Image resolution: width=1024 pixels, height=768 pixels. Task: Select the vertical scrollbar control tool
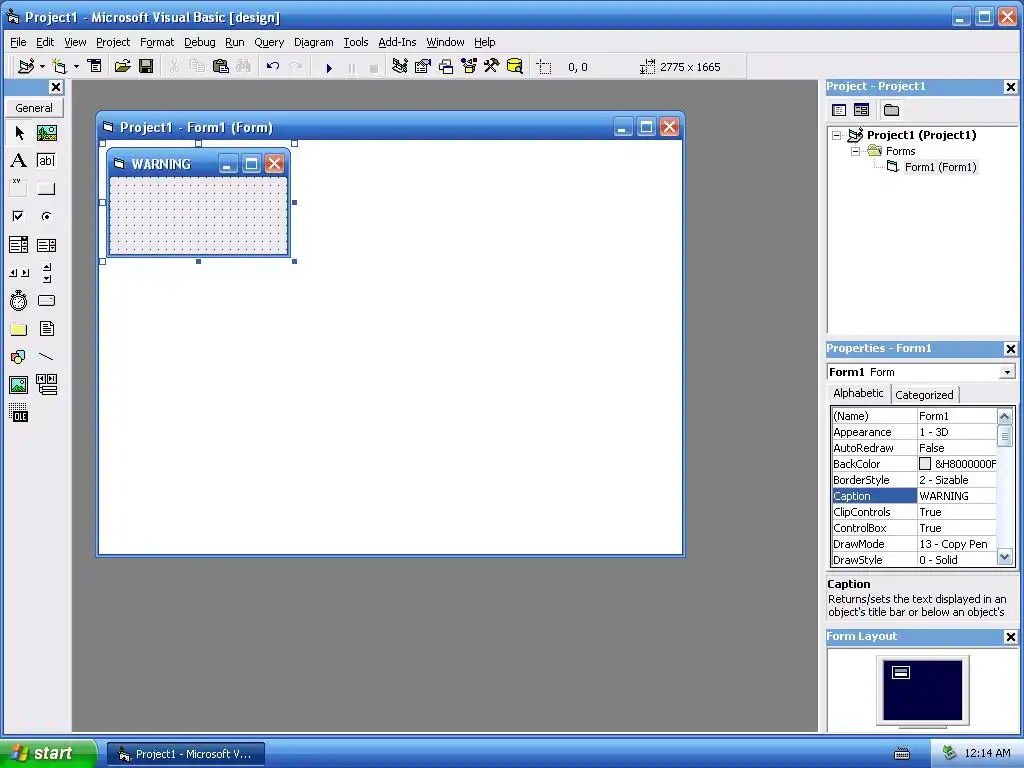tap(46, 273)
